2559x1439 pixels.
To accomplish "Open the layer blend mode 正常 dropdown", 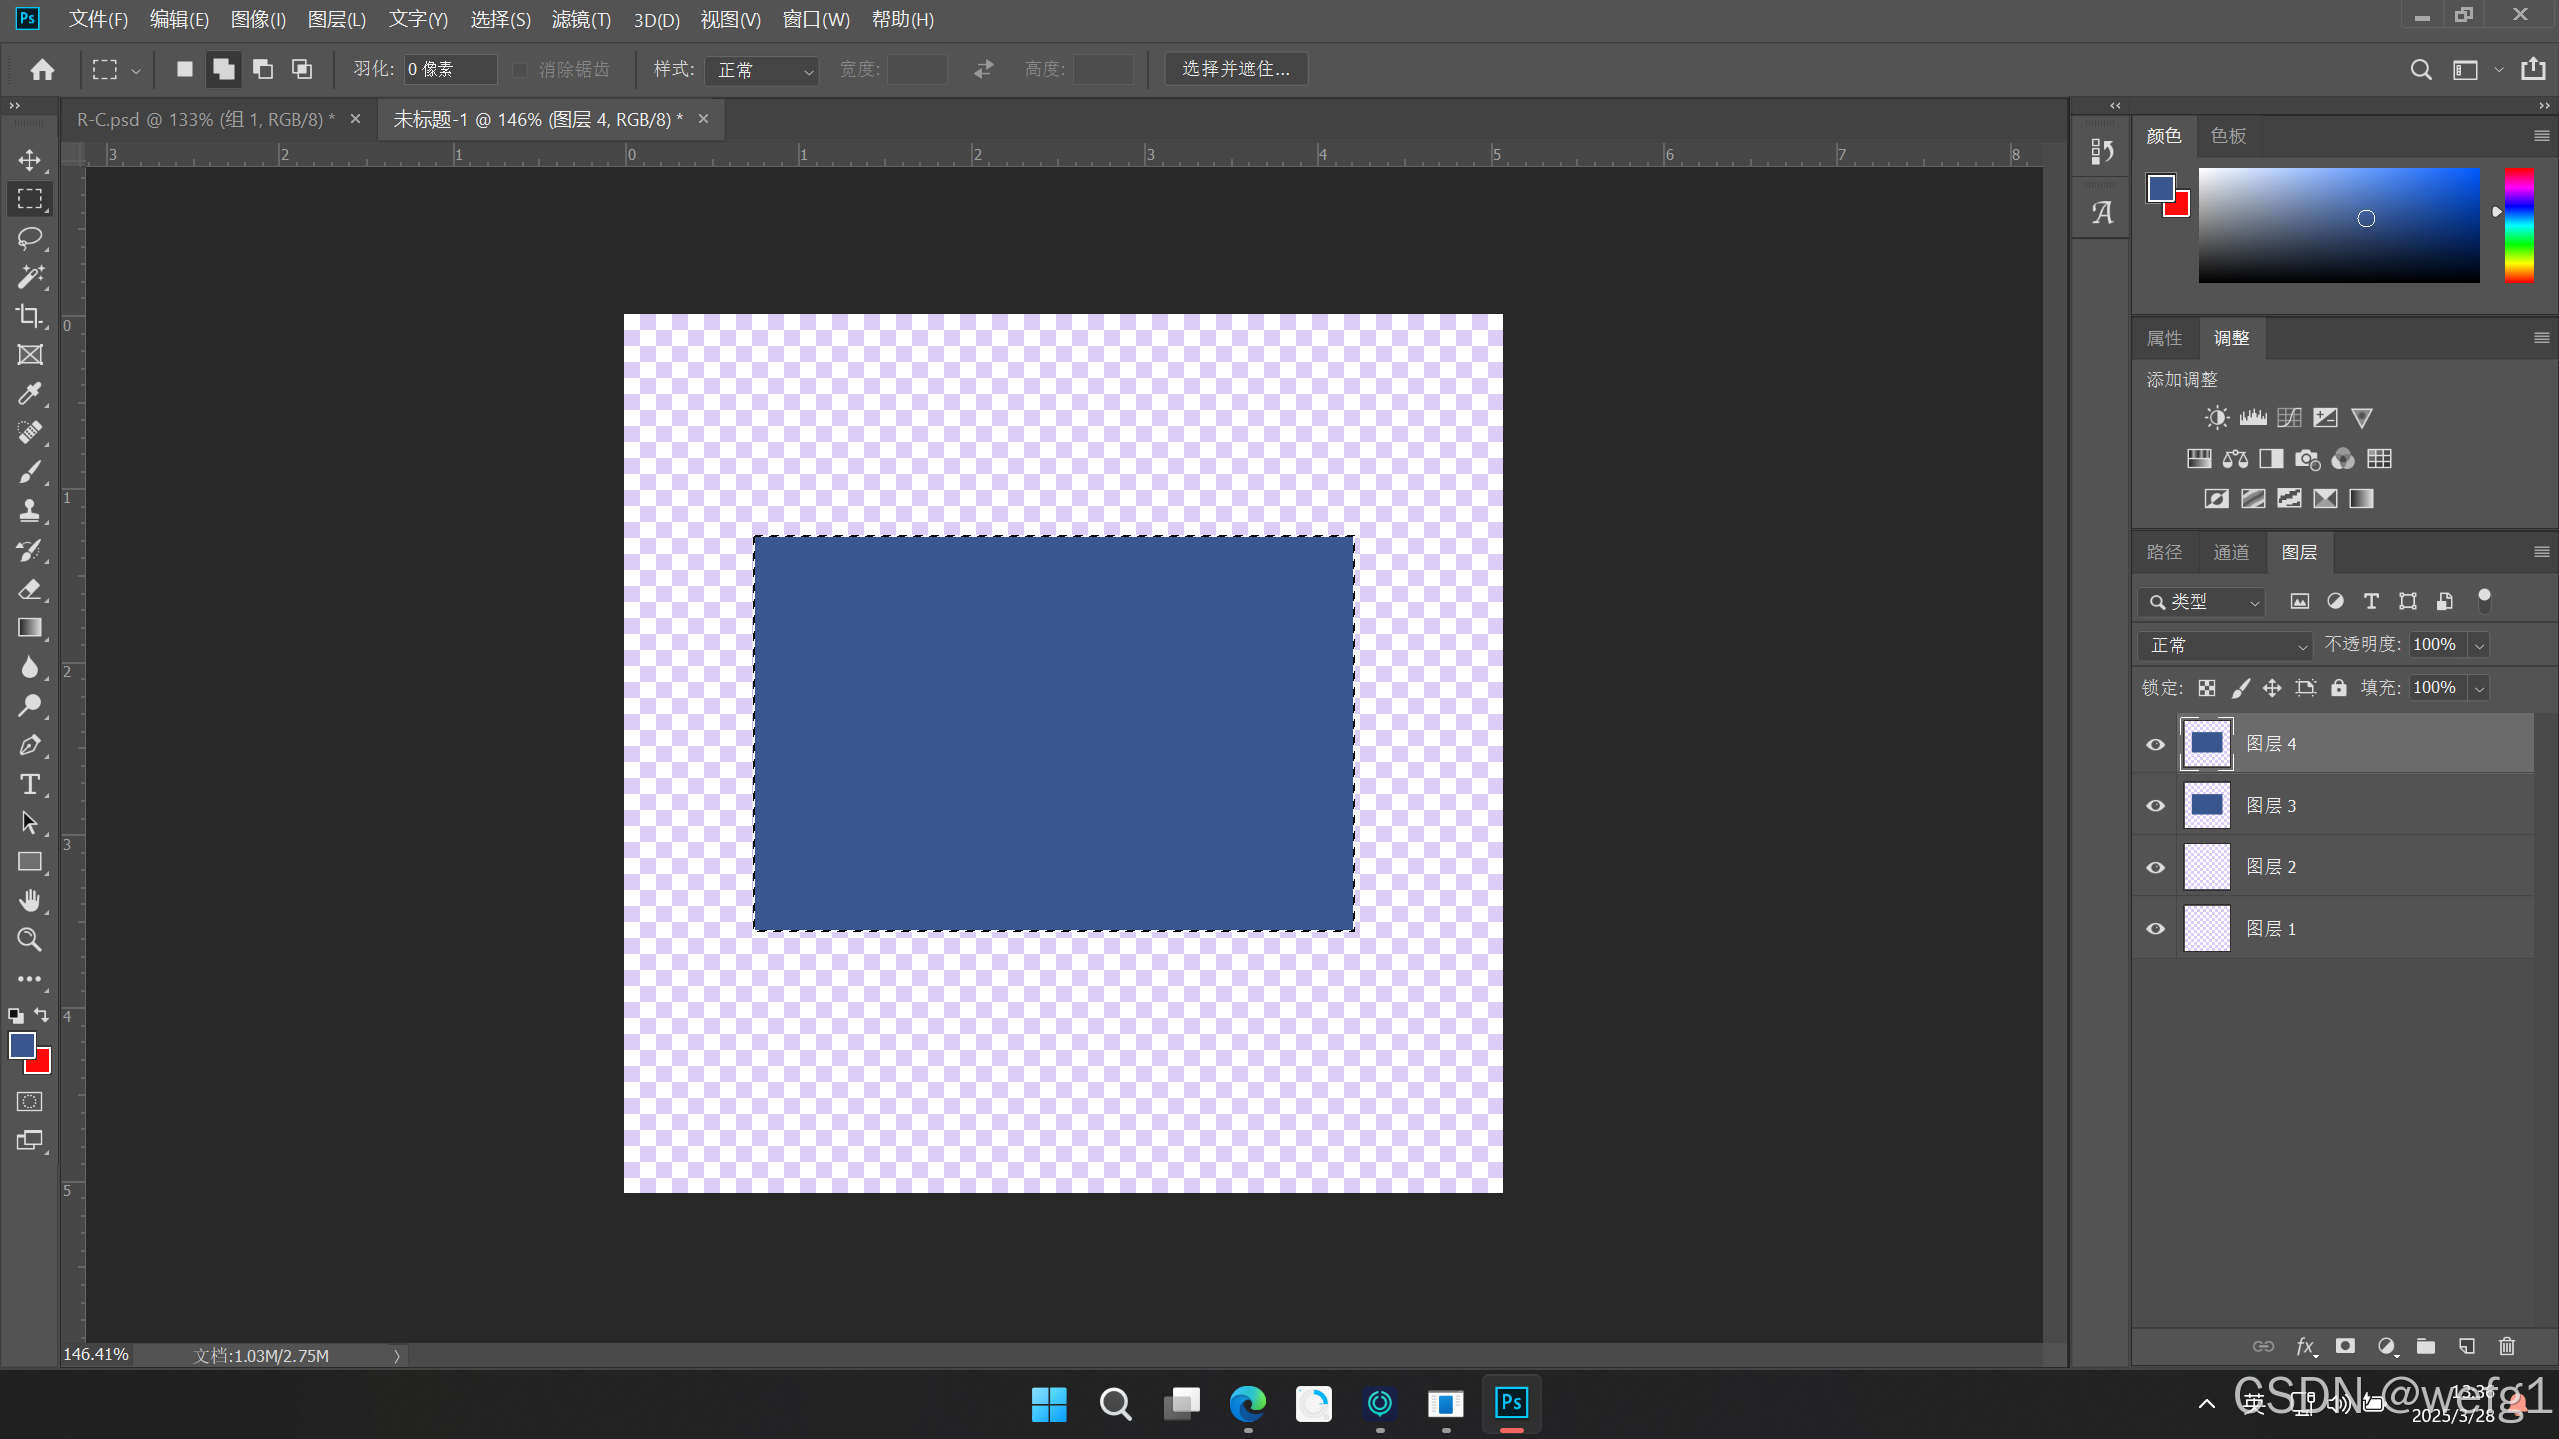I will 2225,645.
